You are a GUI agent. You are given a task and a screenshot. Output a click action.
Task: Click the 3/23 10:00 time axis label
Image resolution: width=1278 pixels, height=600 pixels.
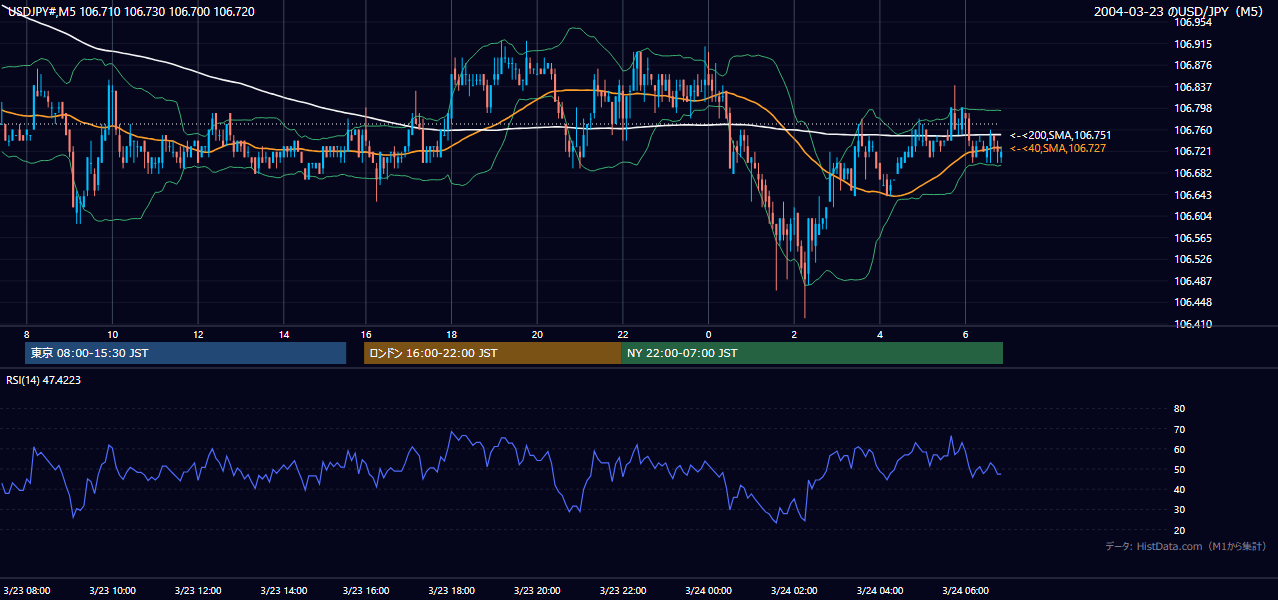coord(112,590)
